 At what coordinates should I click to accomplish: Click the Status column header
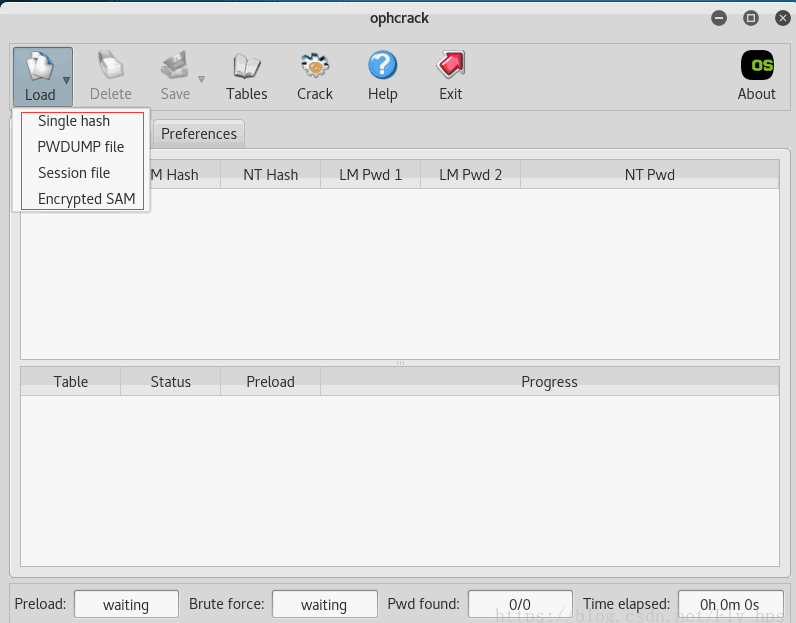click(171, 381)
